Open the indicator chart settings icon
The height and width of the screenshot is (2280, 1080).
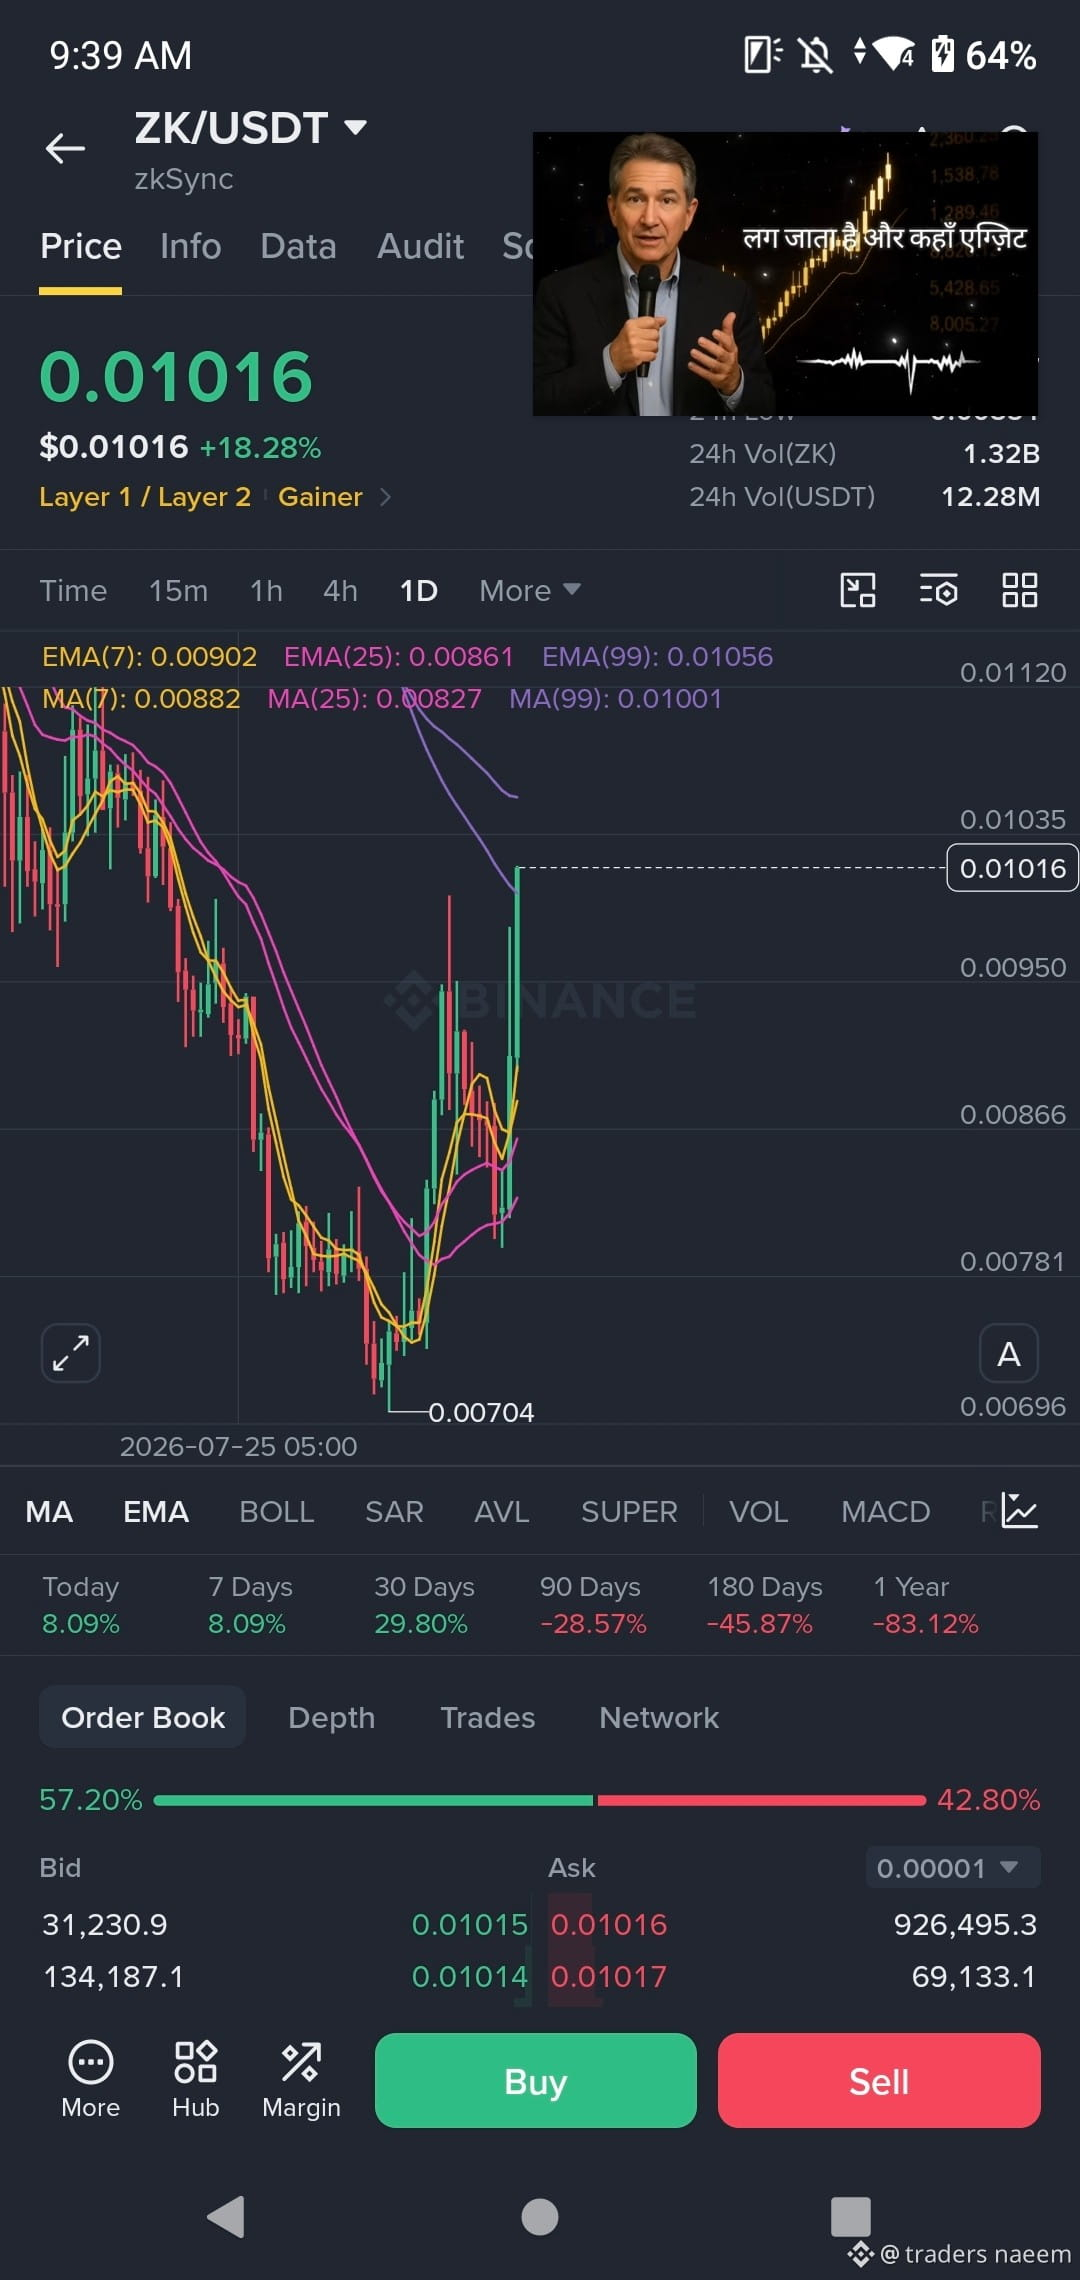1020,1510
